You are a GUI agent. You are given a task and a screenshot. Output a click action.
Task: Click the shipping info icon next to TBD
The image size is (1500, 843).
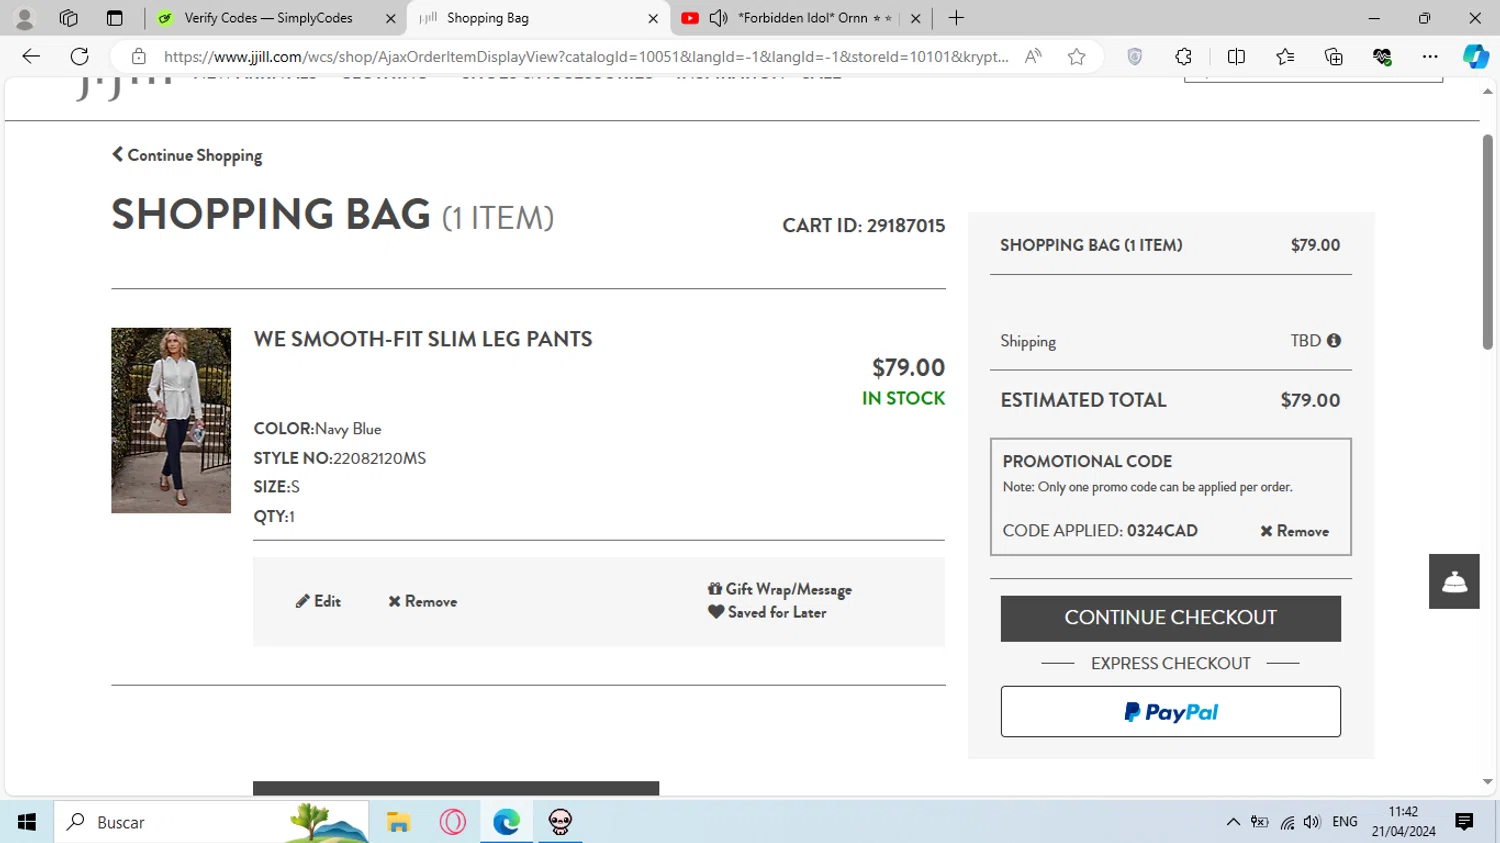pos(1333,341)
